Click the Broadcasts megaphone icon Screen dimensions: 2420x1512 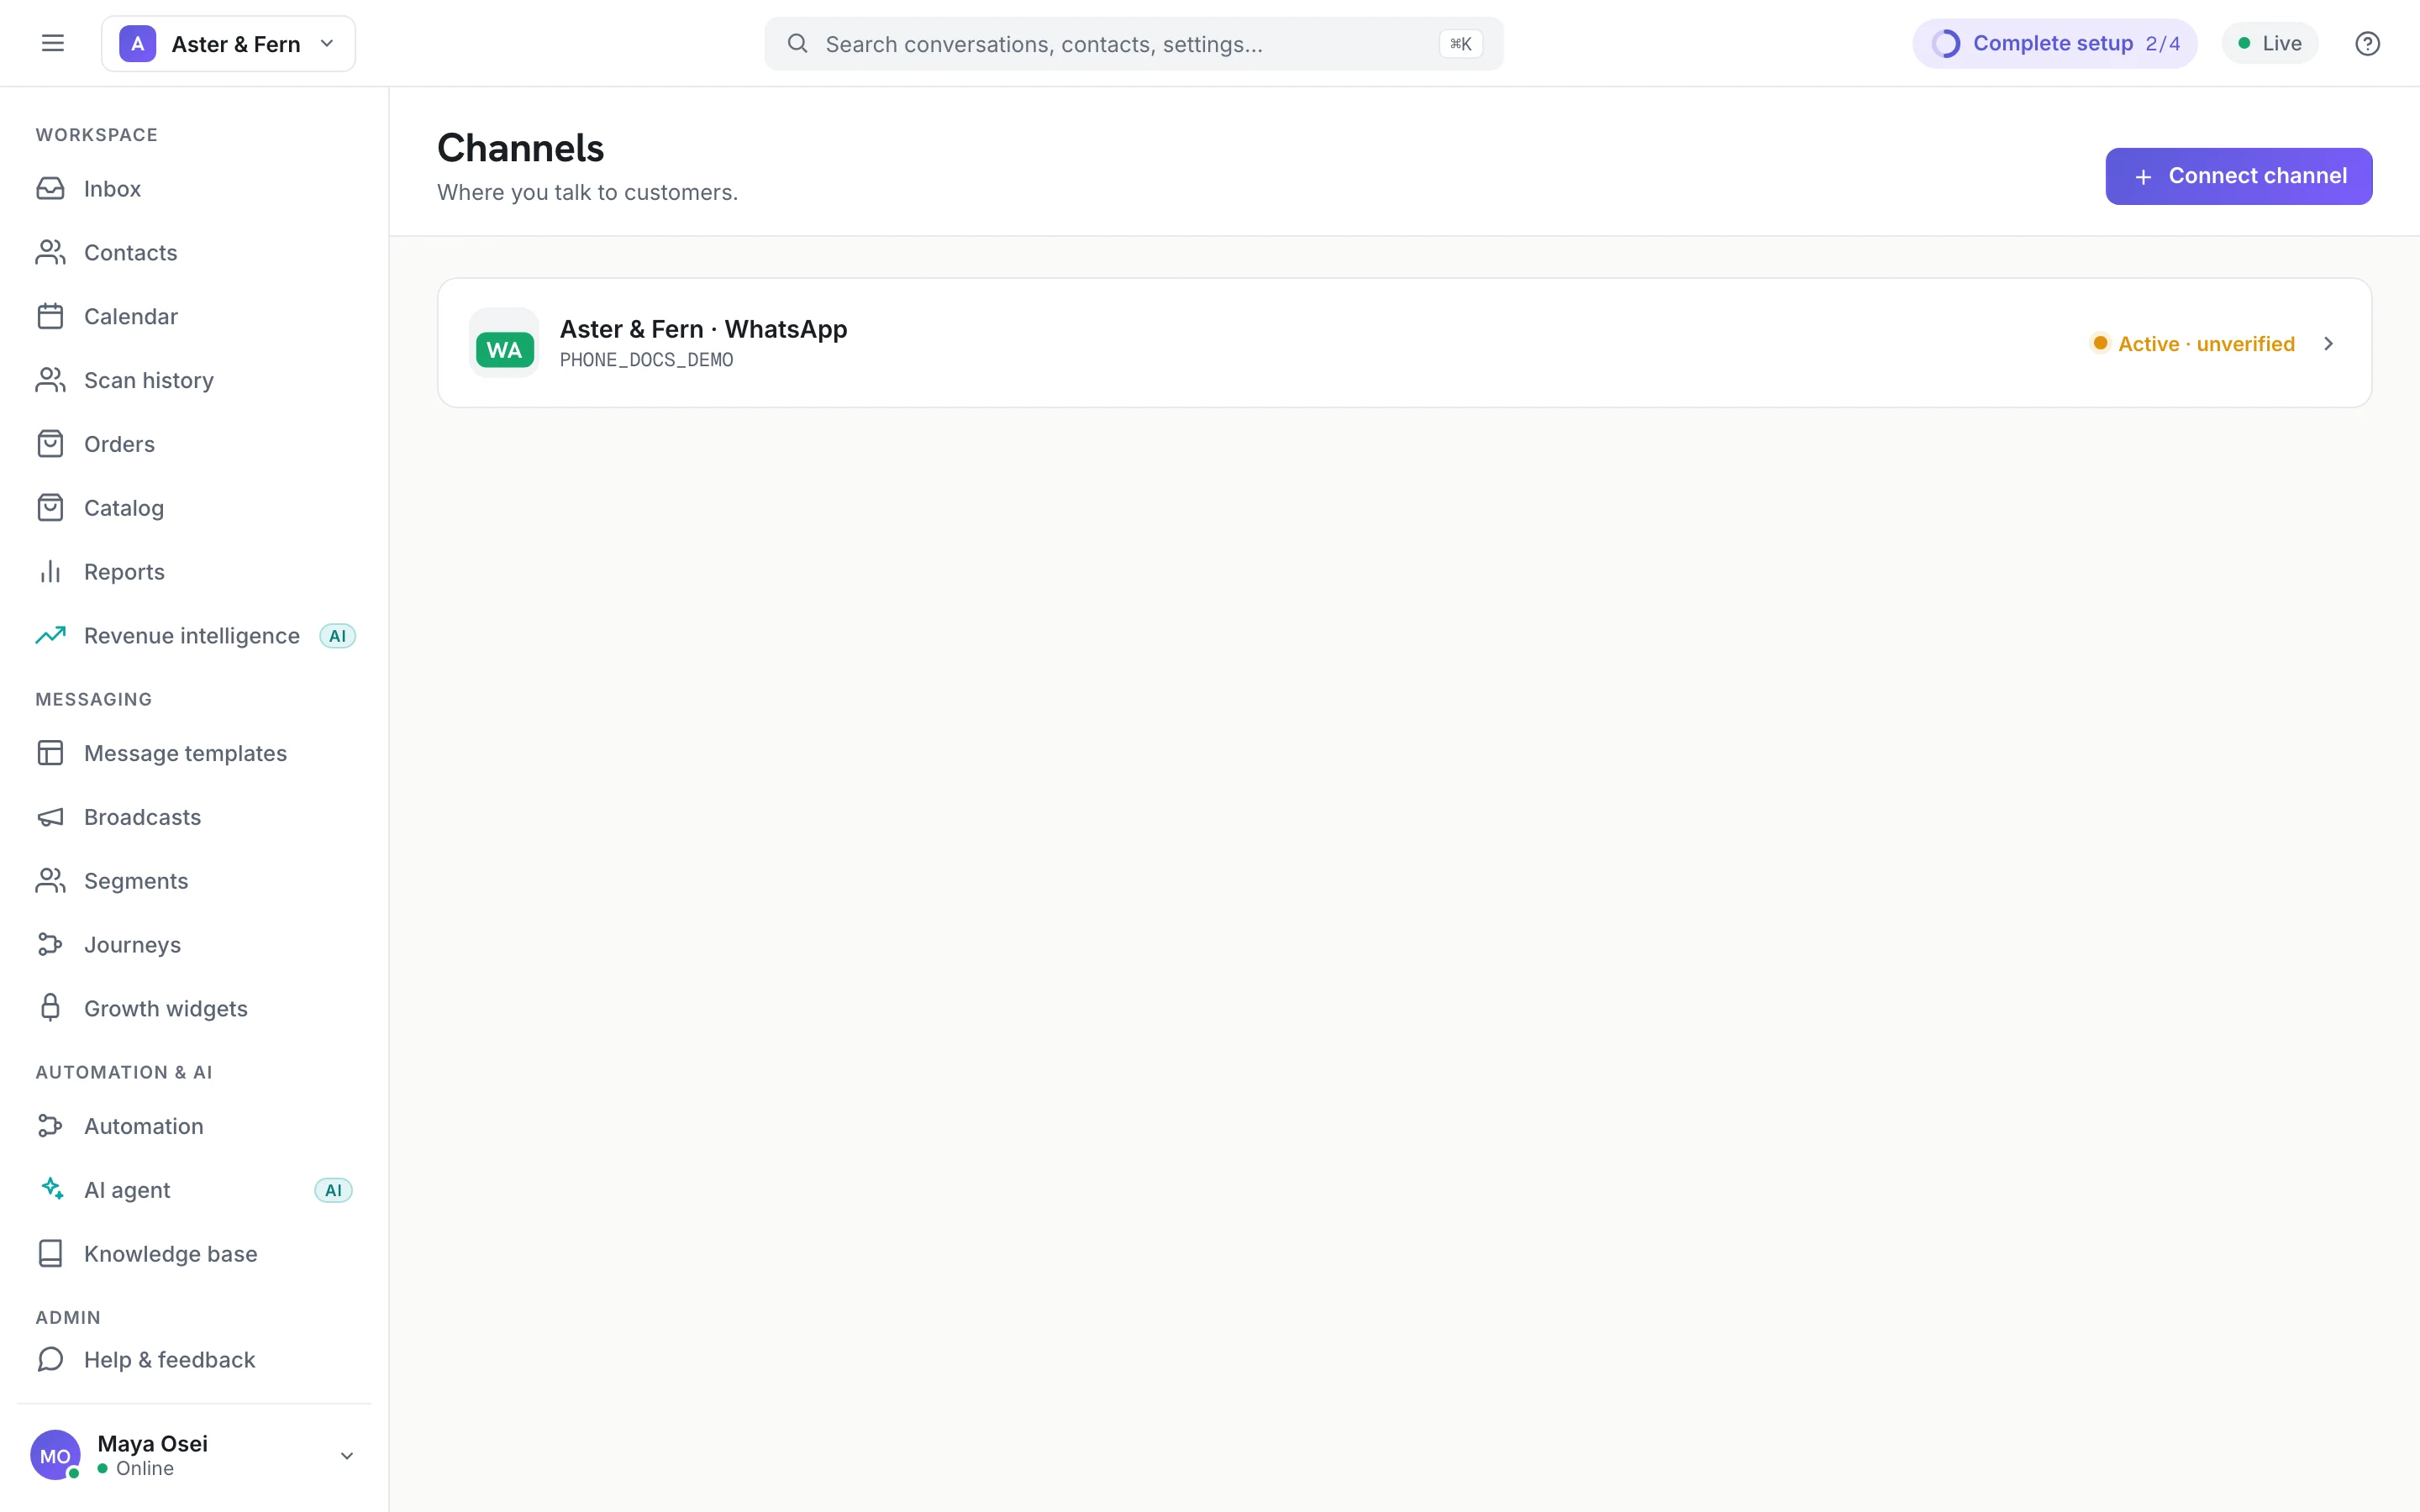tap(50, 817)
